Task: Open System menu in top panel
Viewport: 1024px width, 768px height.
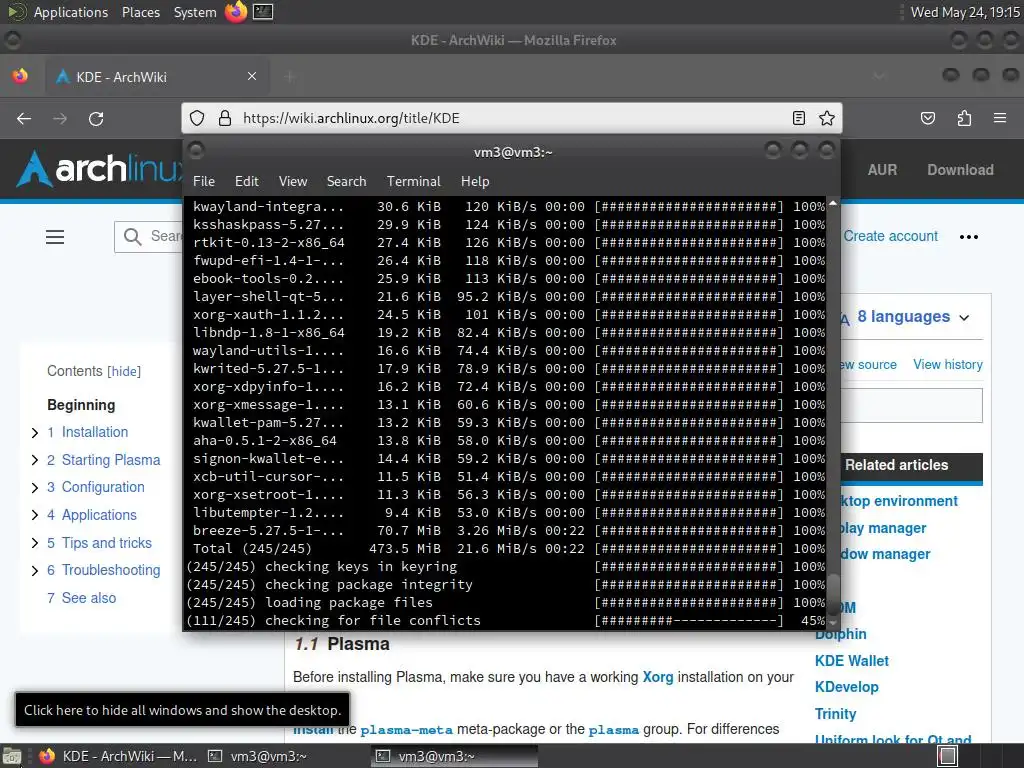Action: pos(195,12)
